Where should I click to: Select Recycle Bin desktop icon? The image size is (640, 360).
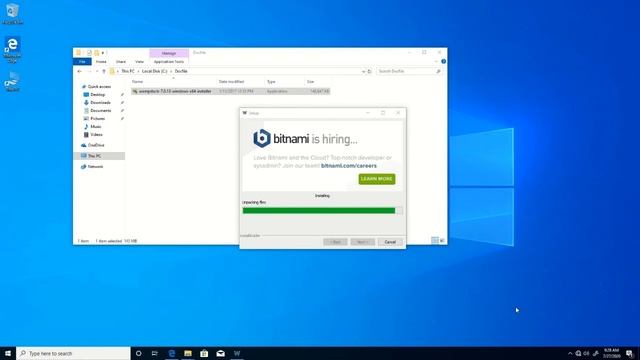(x=12, y=13)
